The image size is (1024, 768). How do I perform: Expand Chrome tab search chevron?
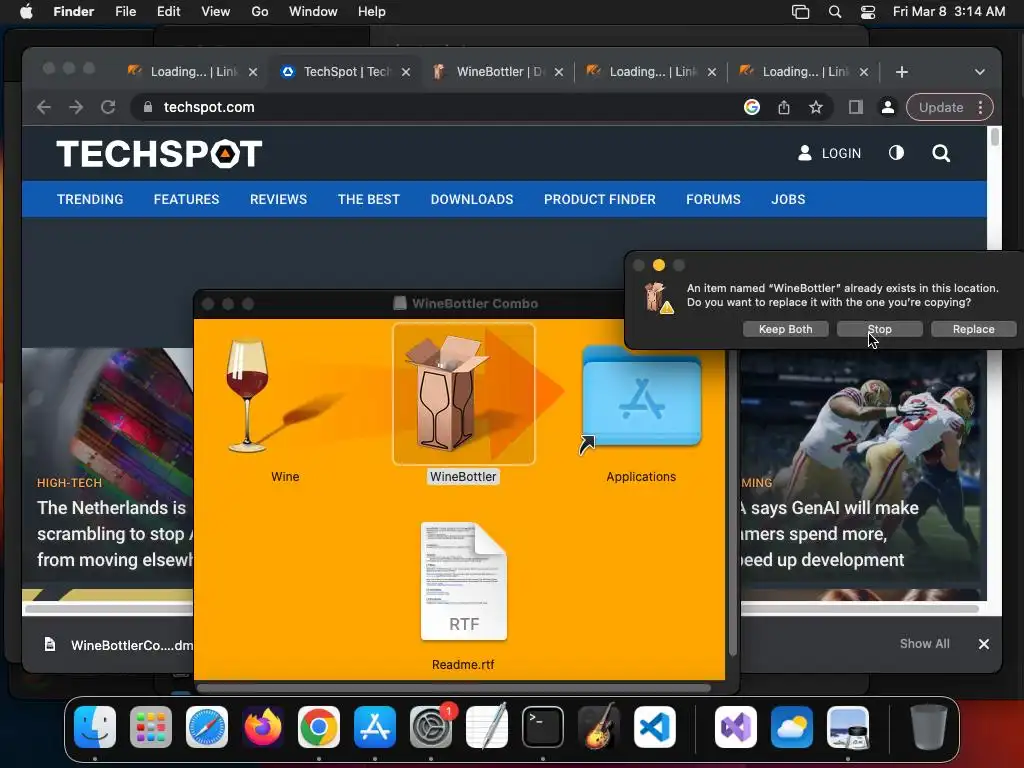980,72
